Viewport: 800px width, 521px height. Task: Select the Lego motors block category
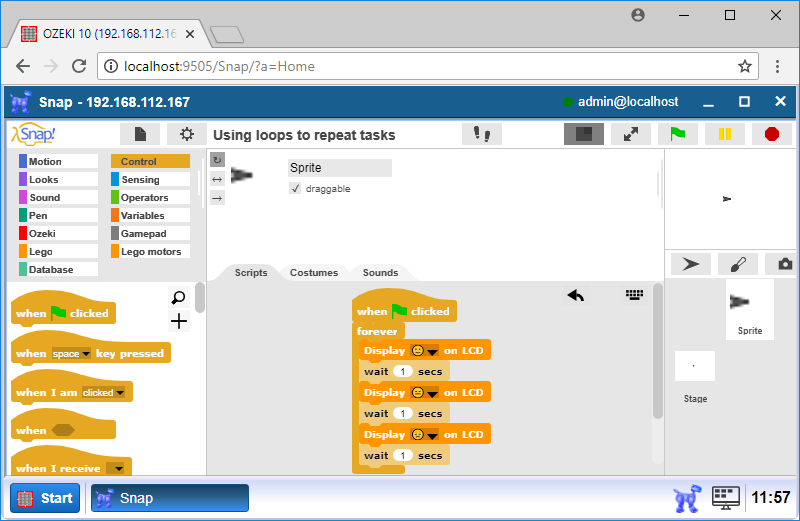point(151,252)
